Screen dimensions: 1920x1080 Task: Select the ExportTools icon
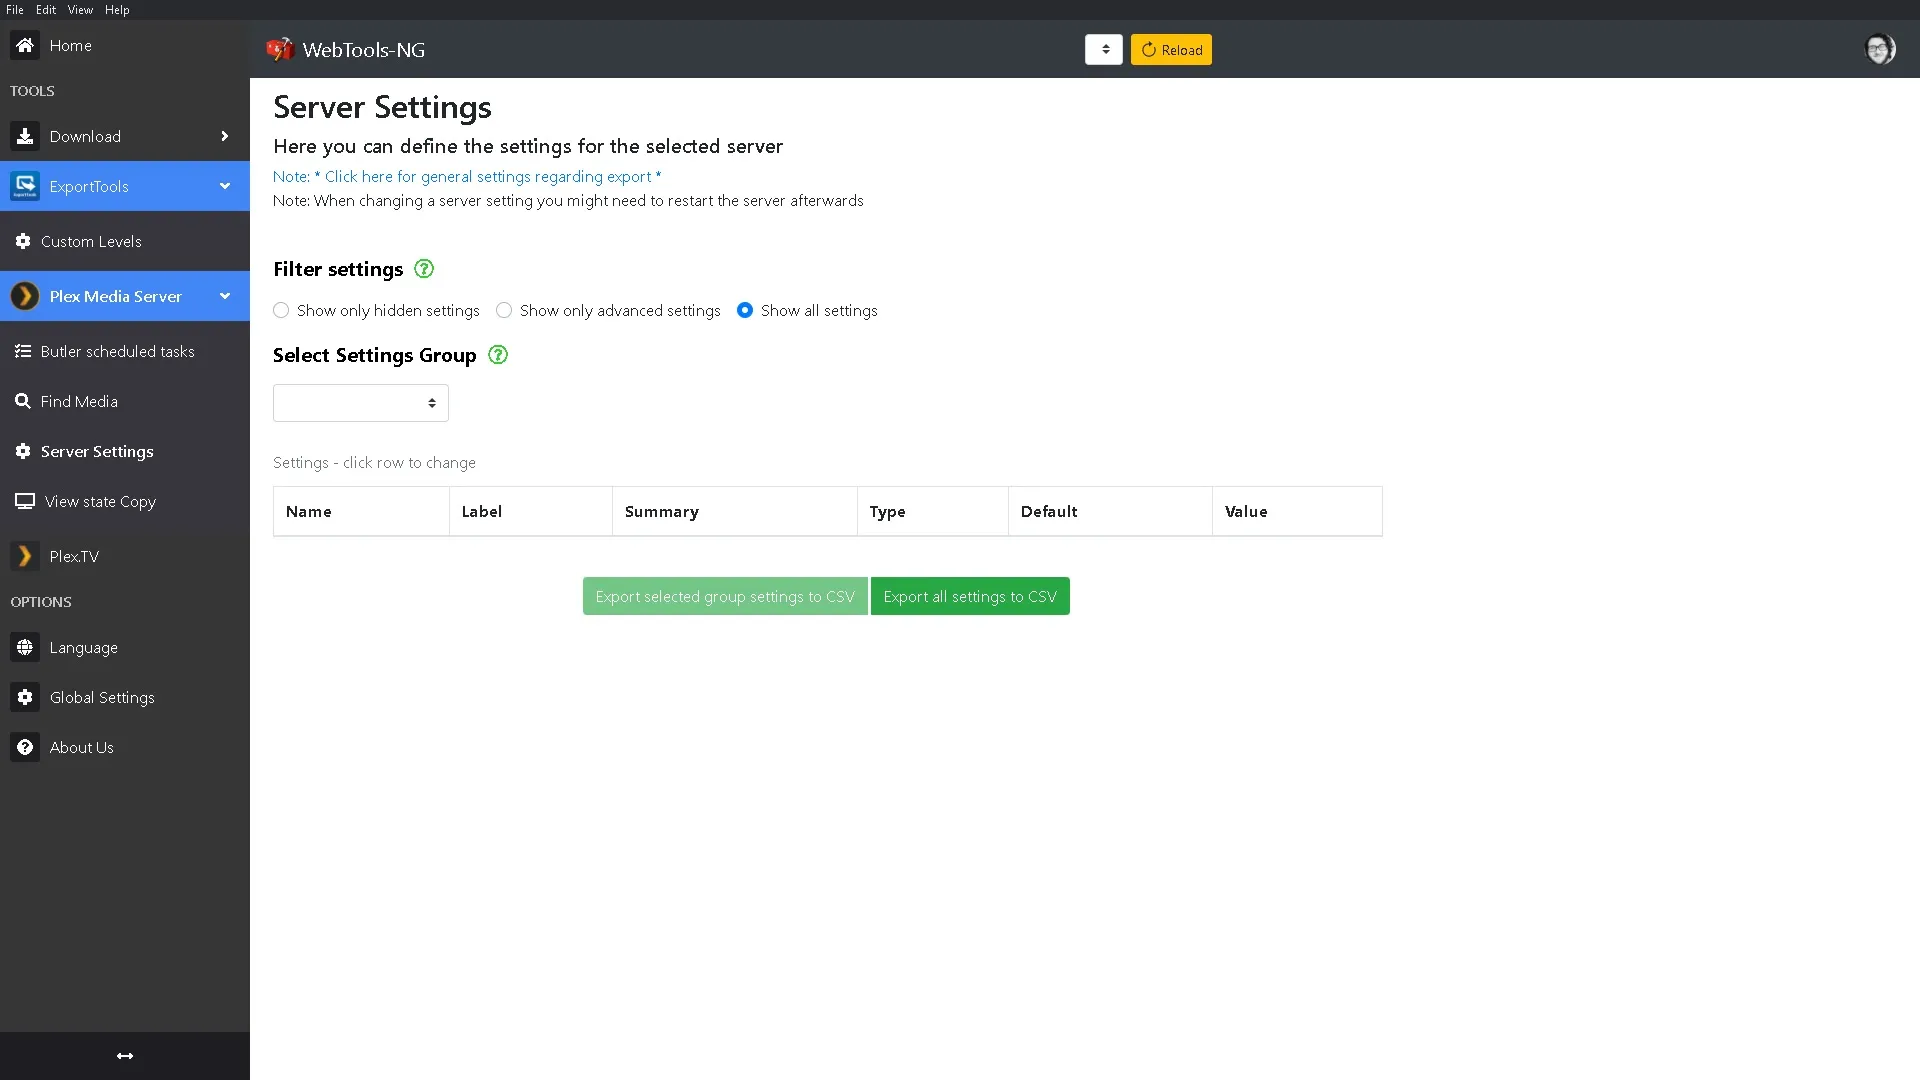click(24, 186)
